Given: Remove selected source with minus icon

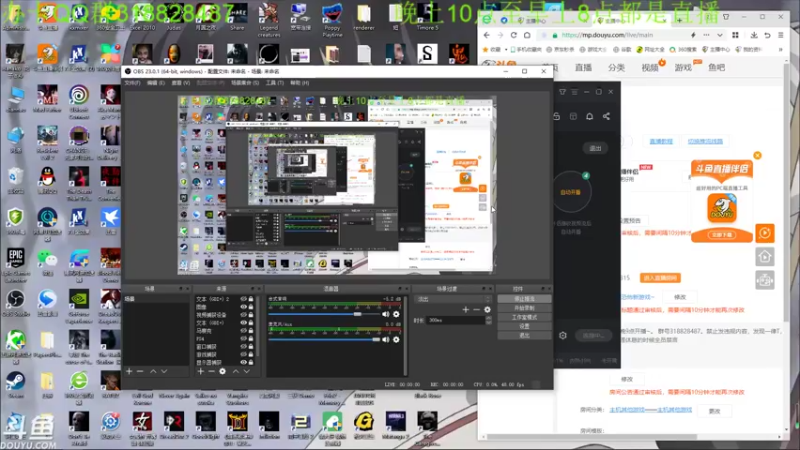Looking at the screenshot, I should pyautogui.click(x=211, y=371).
